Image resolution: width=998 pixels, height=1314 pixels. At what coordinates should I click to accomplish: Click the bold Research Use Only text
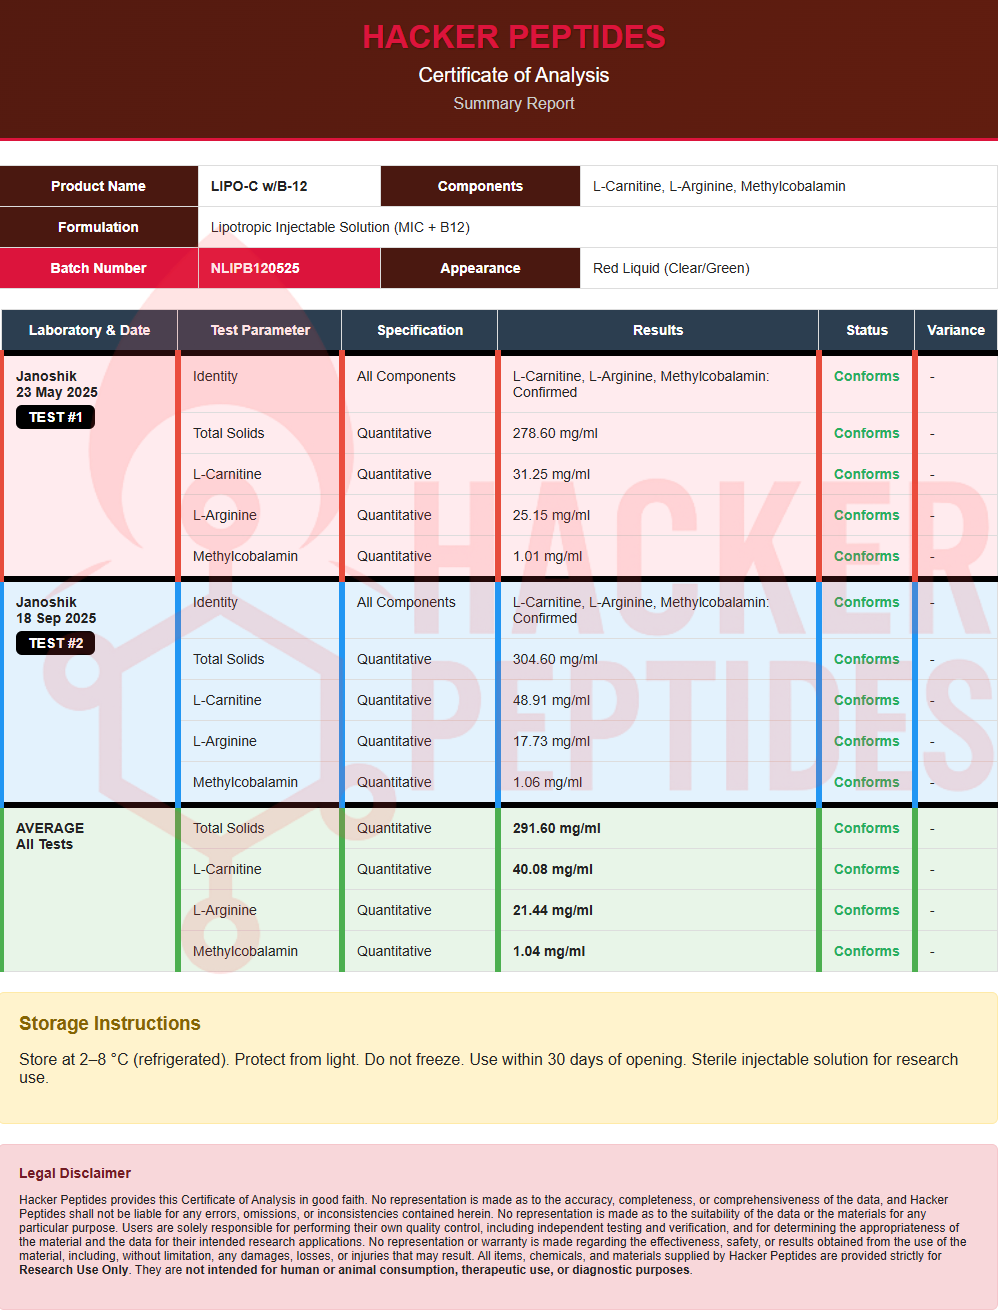point(74,1270)
